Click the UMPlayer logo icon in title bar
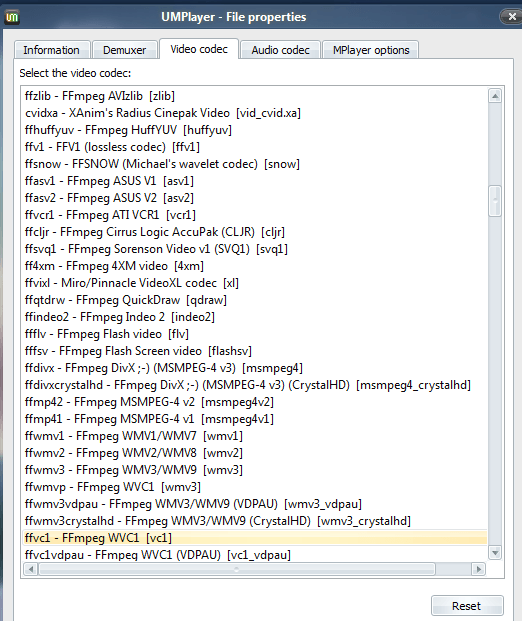 click(12, 17)
